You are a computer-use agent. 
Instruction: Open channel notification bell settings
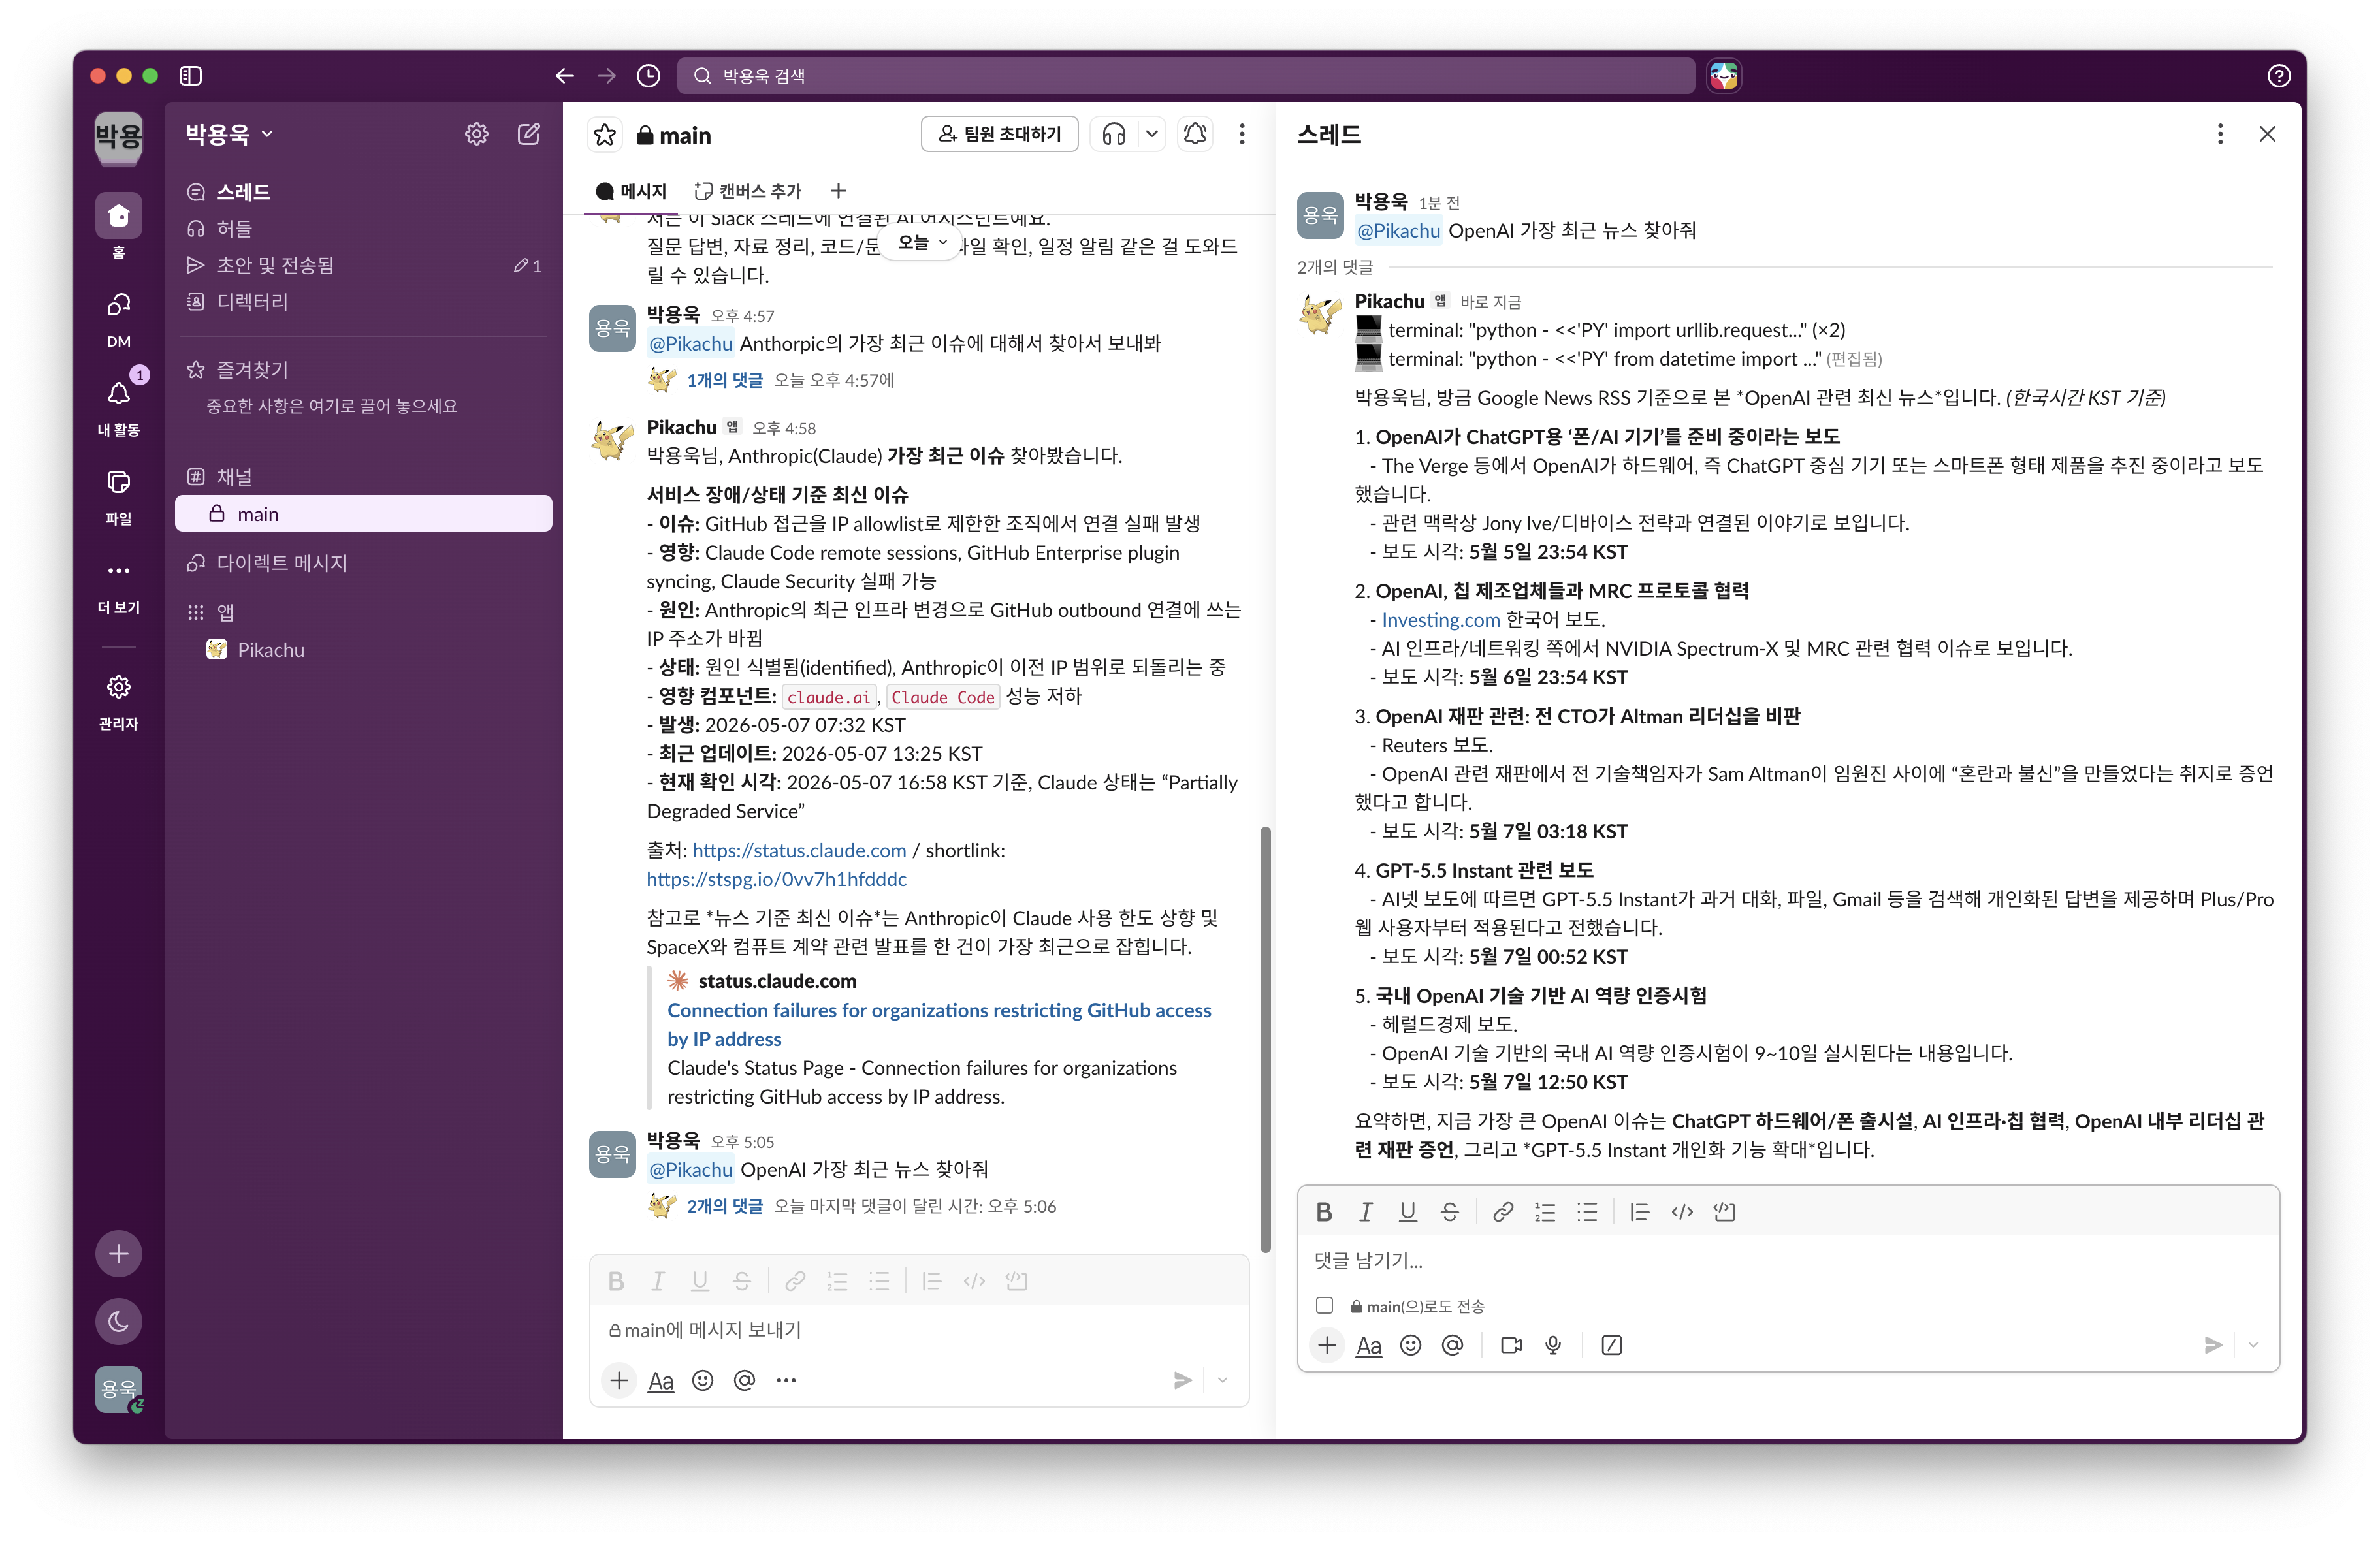pyautogui.click(x=1195, y=134)
